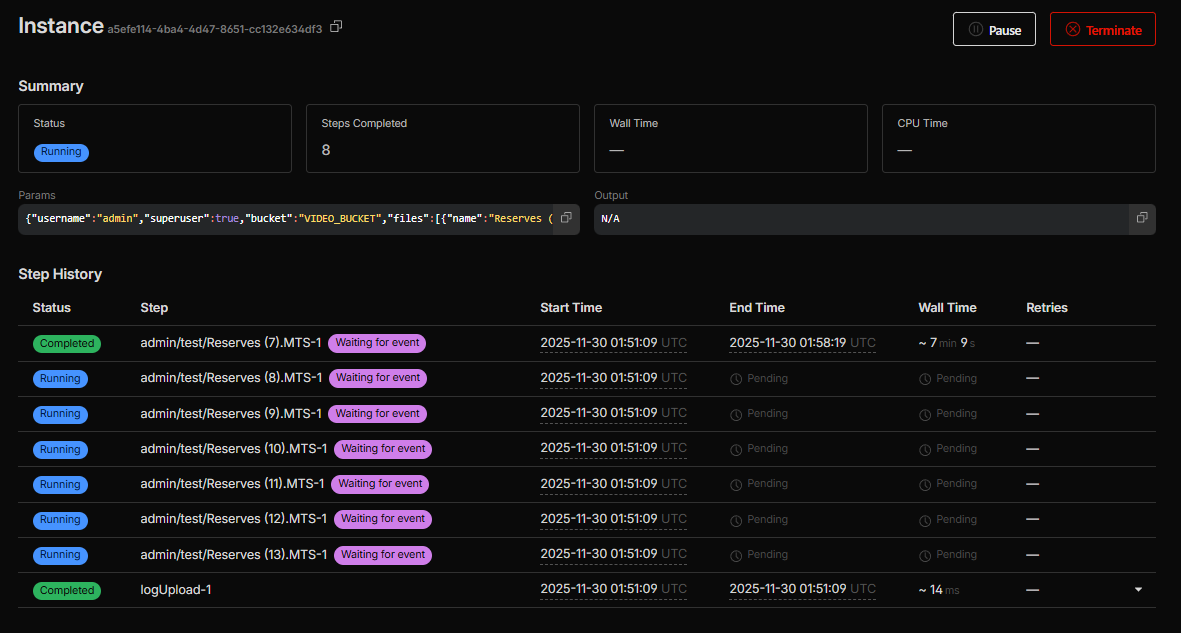Image resolution: width=1181 pixels, height=633 pixels.
Task: Click the Running badge for Reserves (8).MTS-1
Action: click(x=60, y=379)
